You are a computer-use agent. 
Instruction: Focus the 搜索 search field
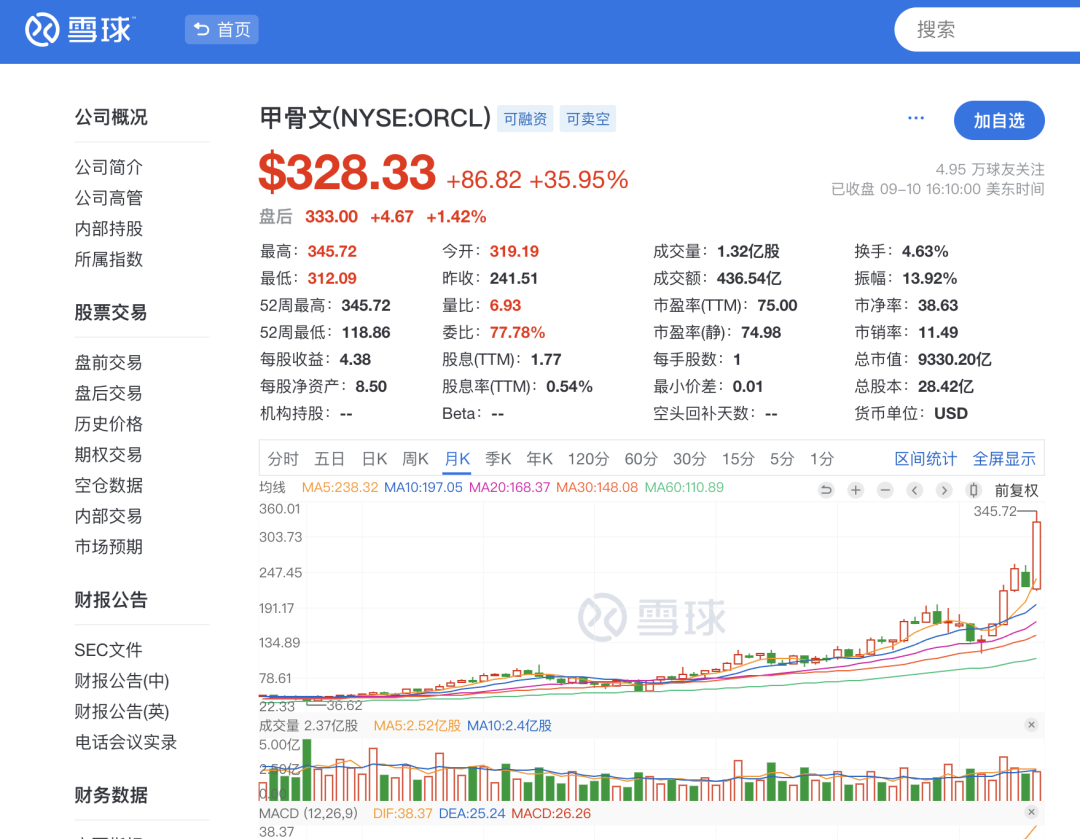point(987,30)
